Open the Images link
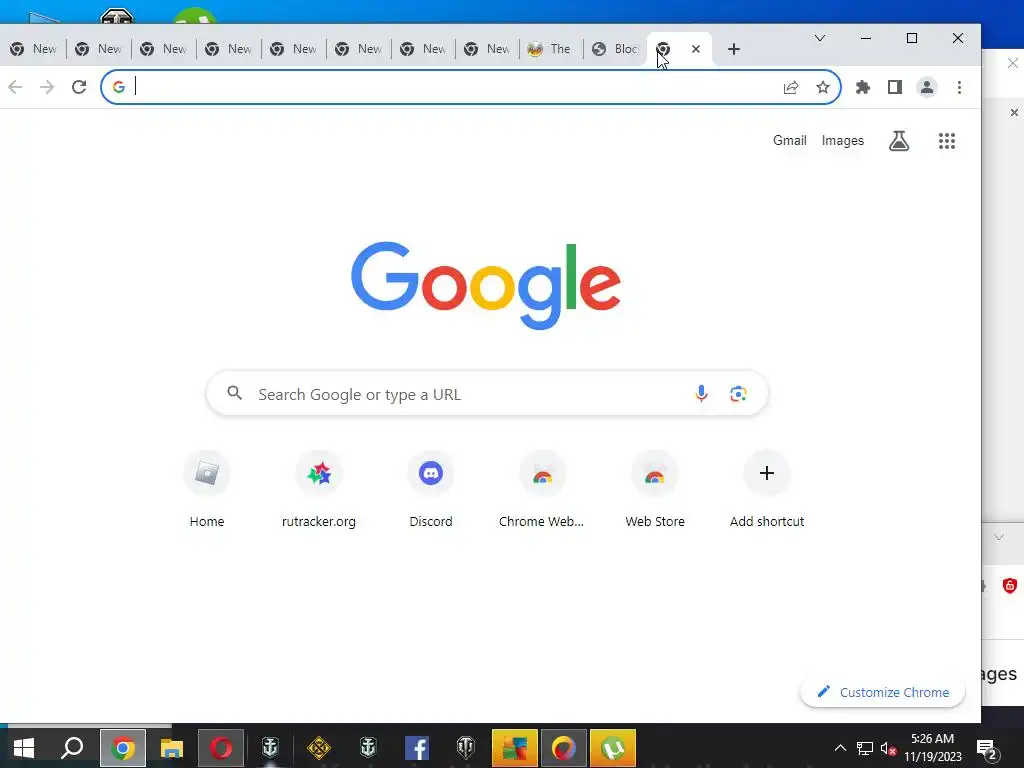This screenshot has width=1024, height=768. pyautogui.click(x=842, y=140)
